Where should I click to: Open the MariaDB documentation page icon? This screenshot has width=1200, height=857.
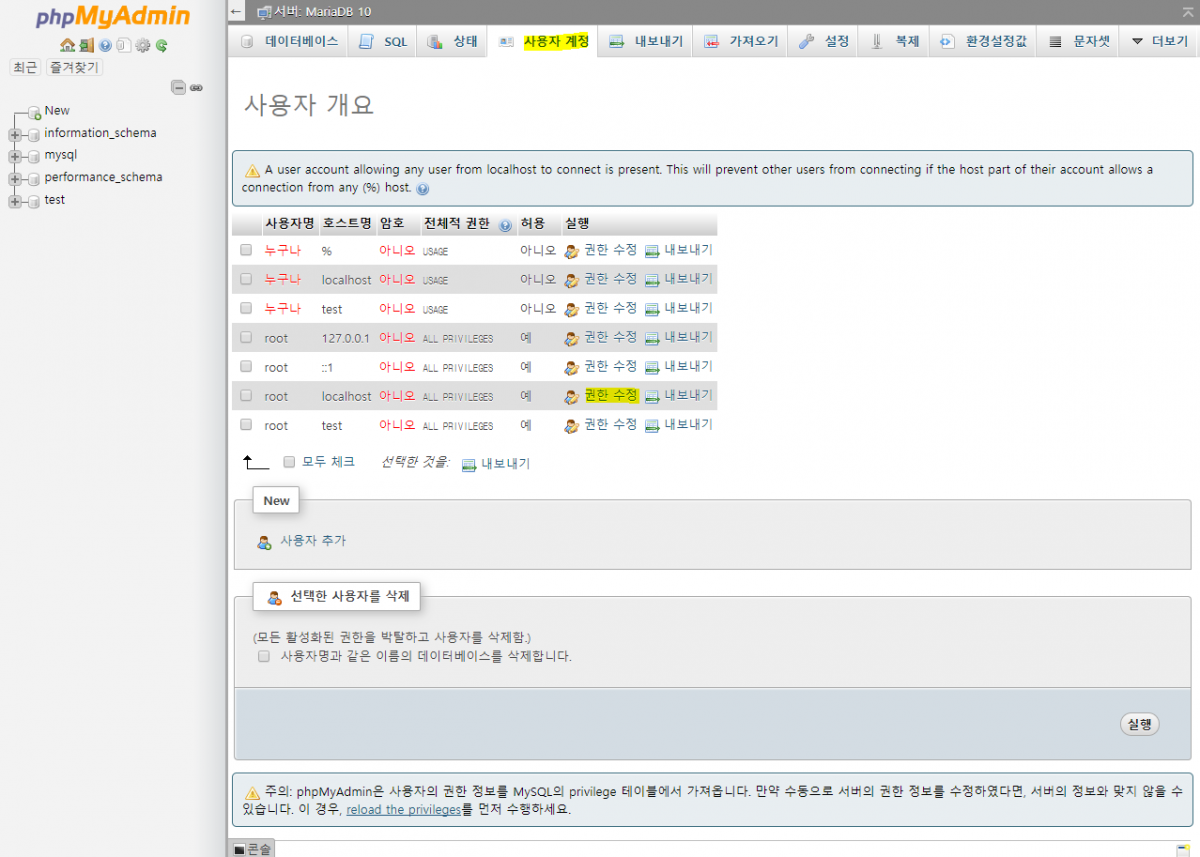tap(123, 45)
